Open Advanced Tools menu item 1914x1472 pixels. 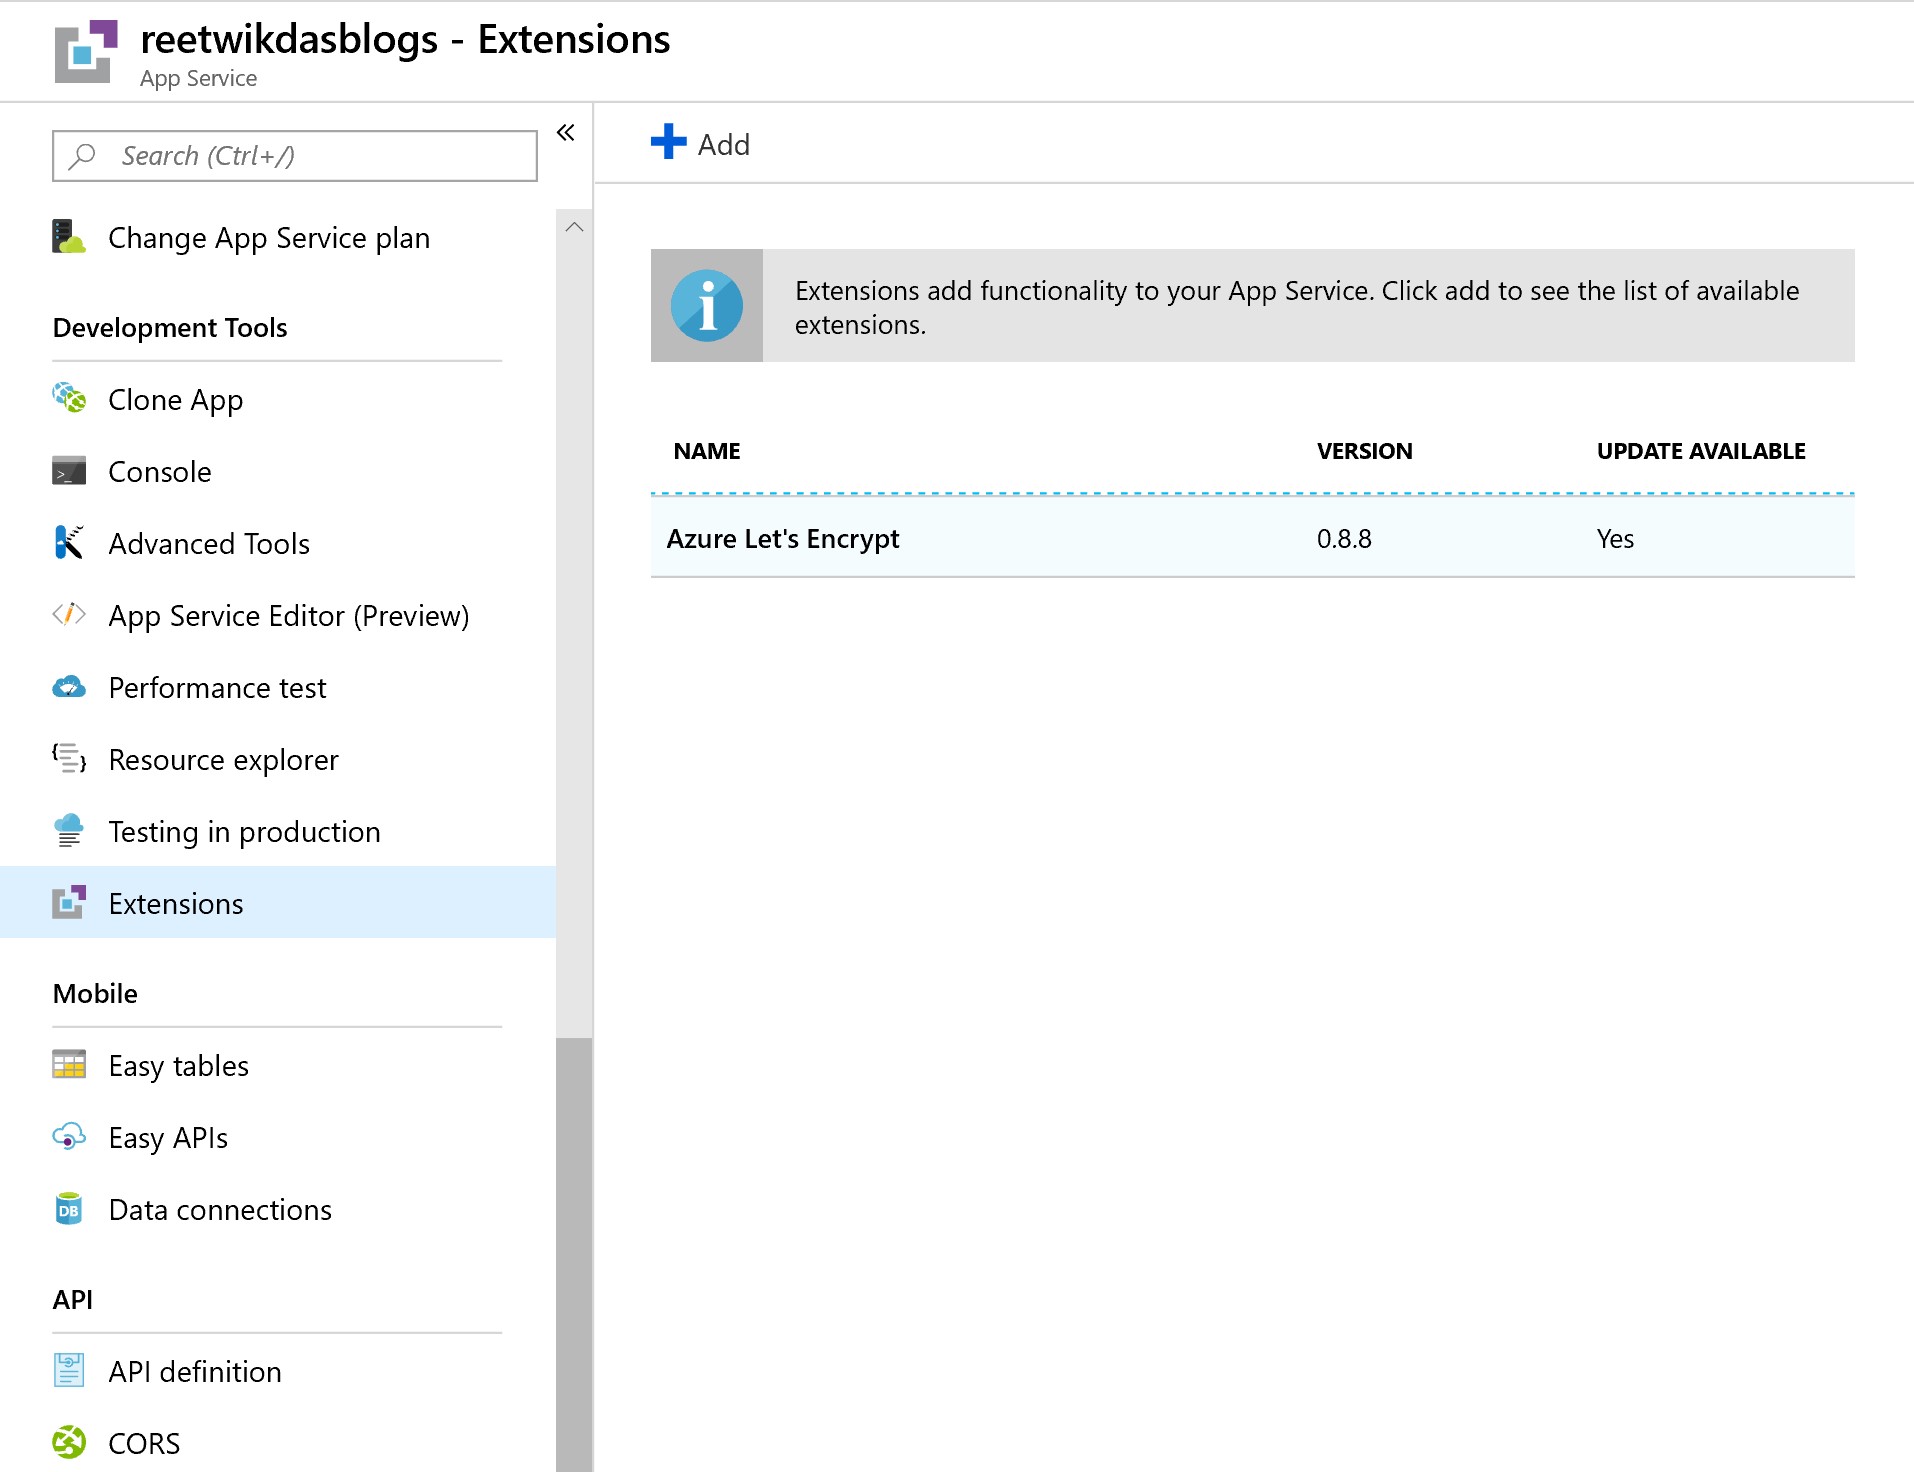[x=278, y=544]
